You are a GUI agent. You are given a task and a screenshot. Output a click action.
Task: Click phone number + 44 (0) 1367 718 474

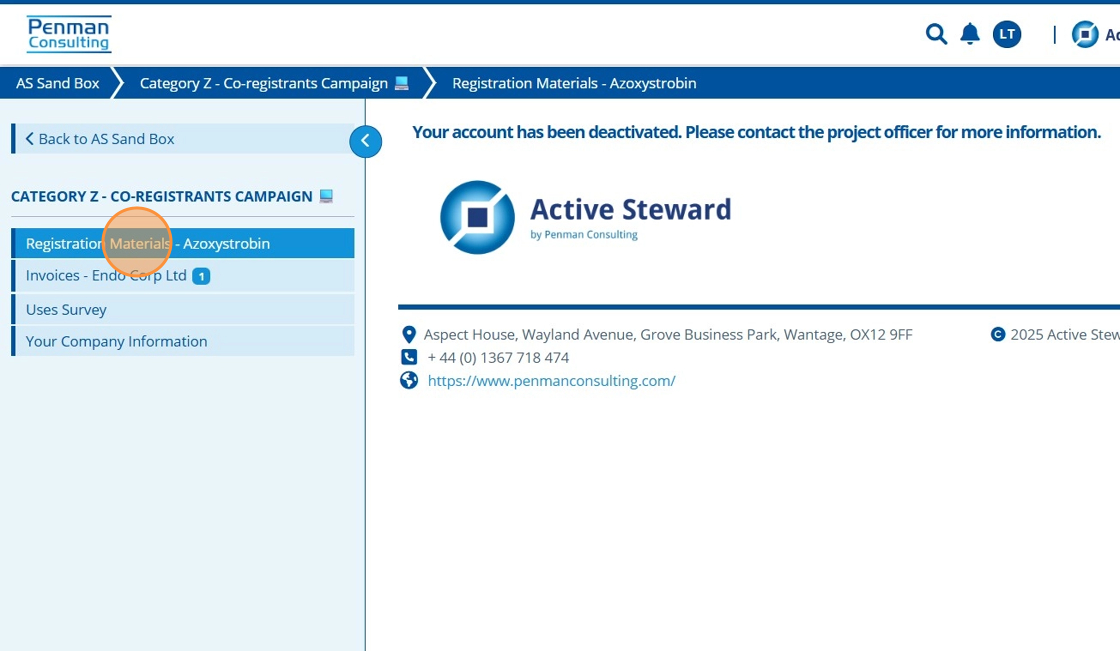(498, 357)
